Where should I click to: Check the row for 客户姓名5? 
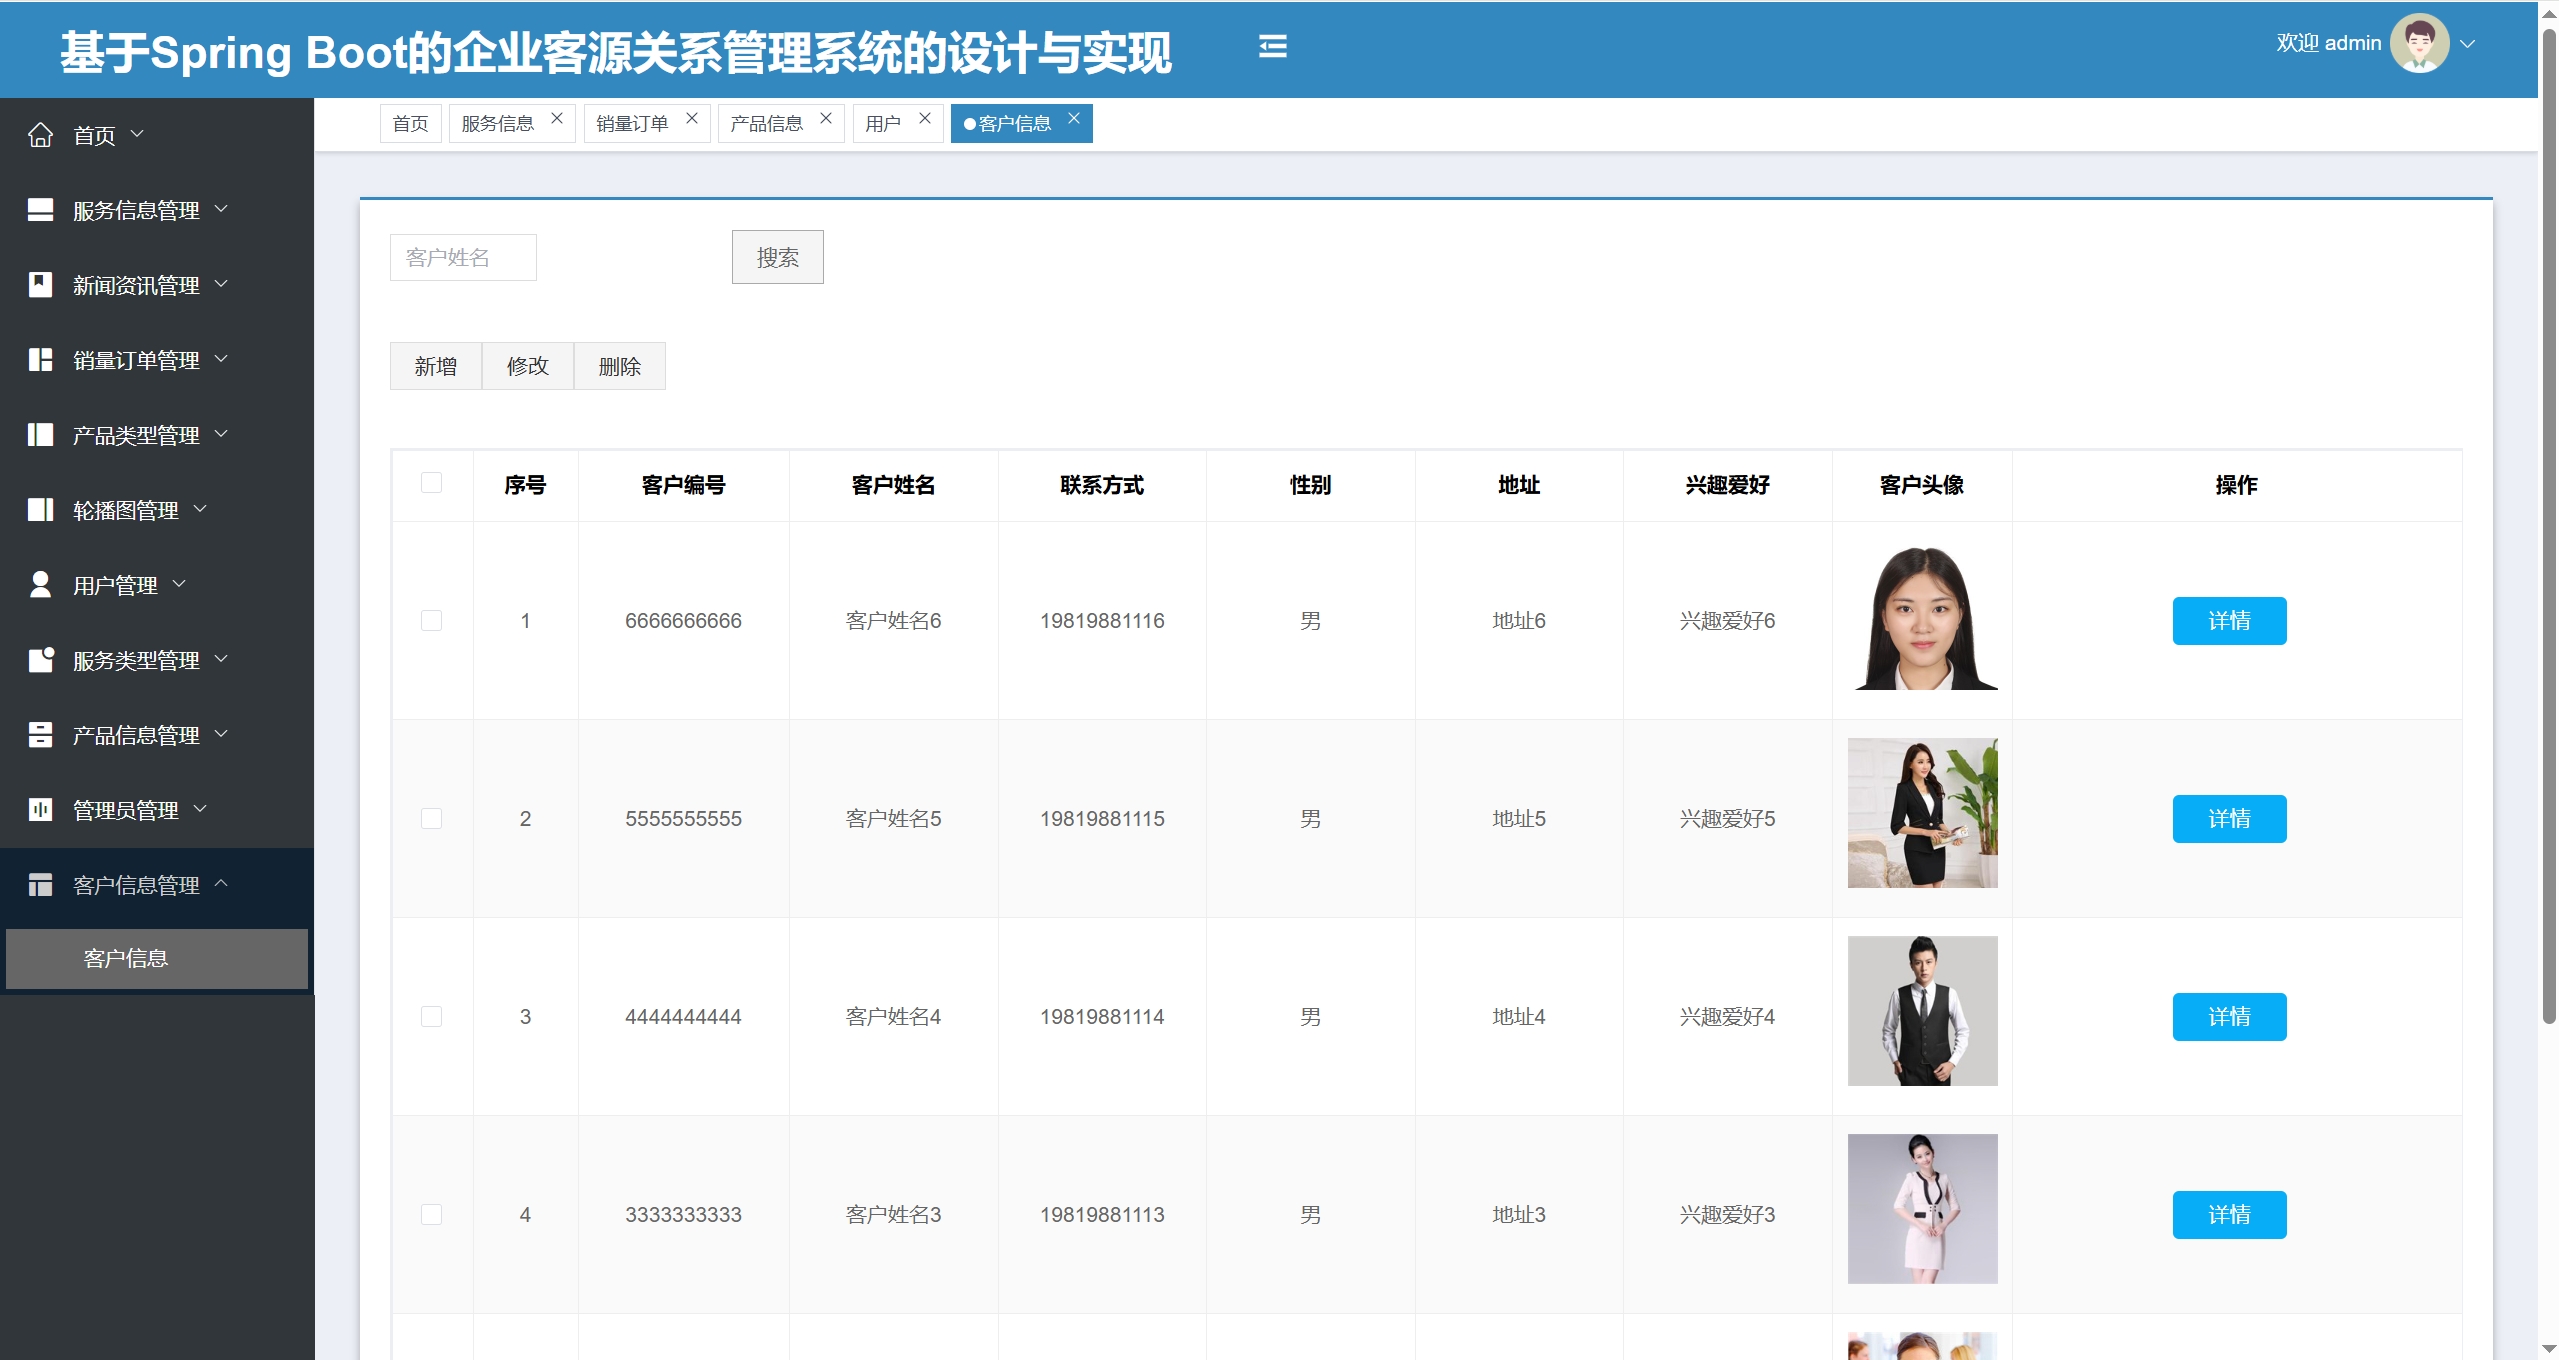(431, 819)
